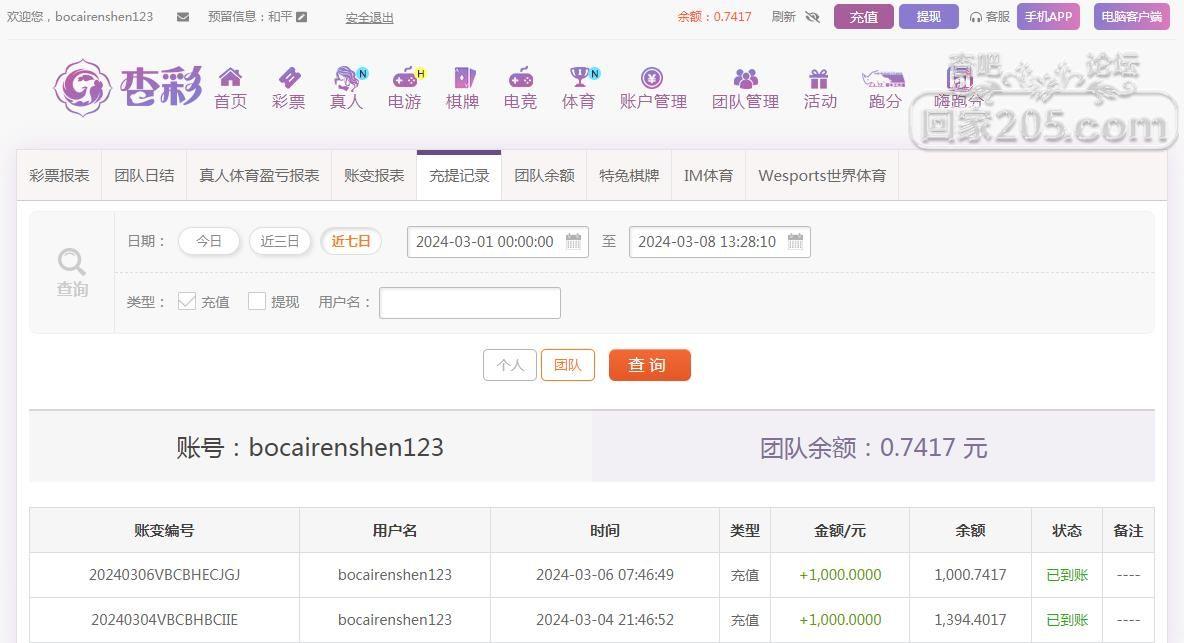Switch to the 账变报表 tab
1184x643 pixels.
374,175
